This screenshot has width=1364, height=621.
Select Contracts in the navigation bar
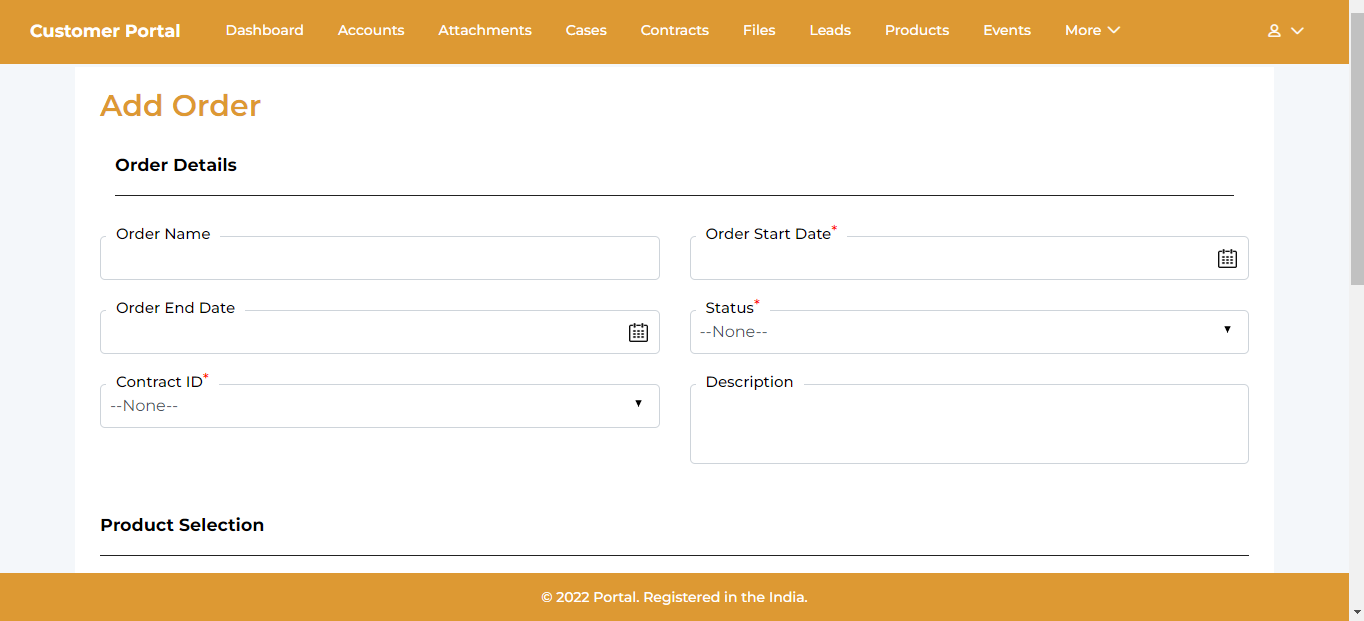[675, 31]
